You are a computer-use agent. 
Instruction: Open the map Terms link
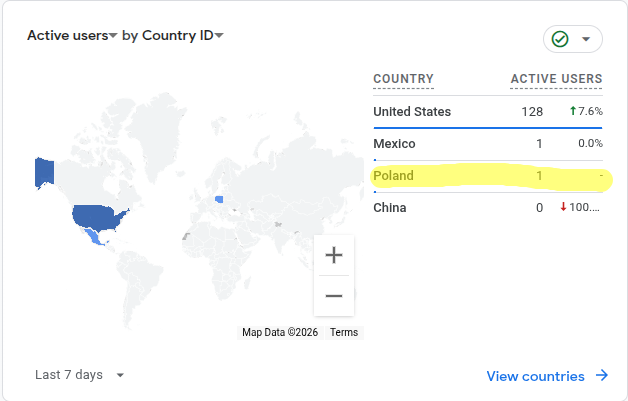(x=344, y=332)
